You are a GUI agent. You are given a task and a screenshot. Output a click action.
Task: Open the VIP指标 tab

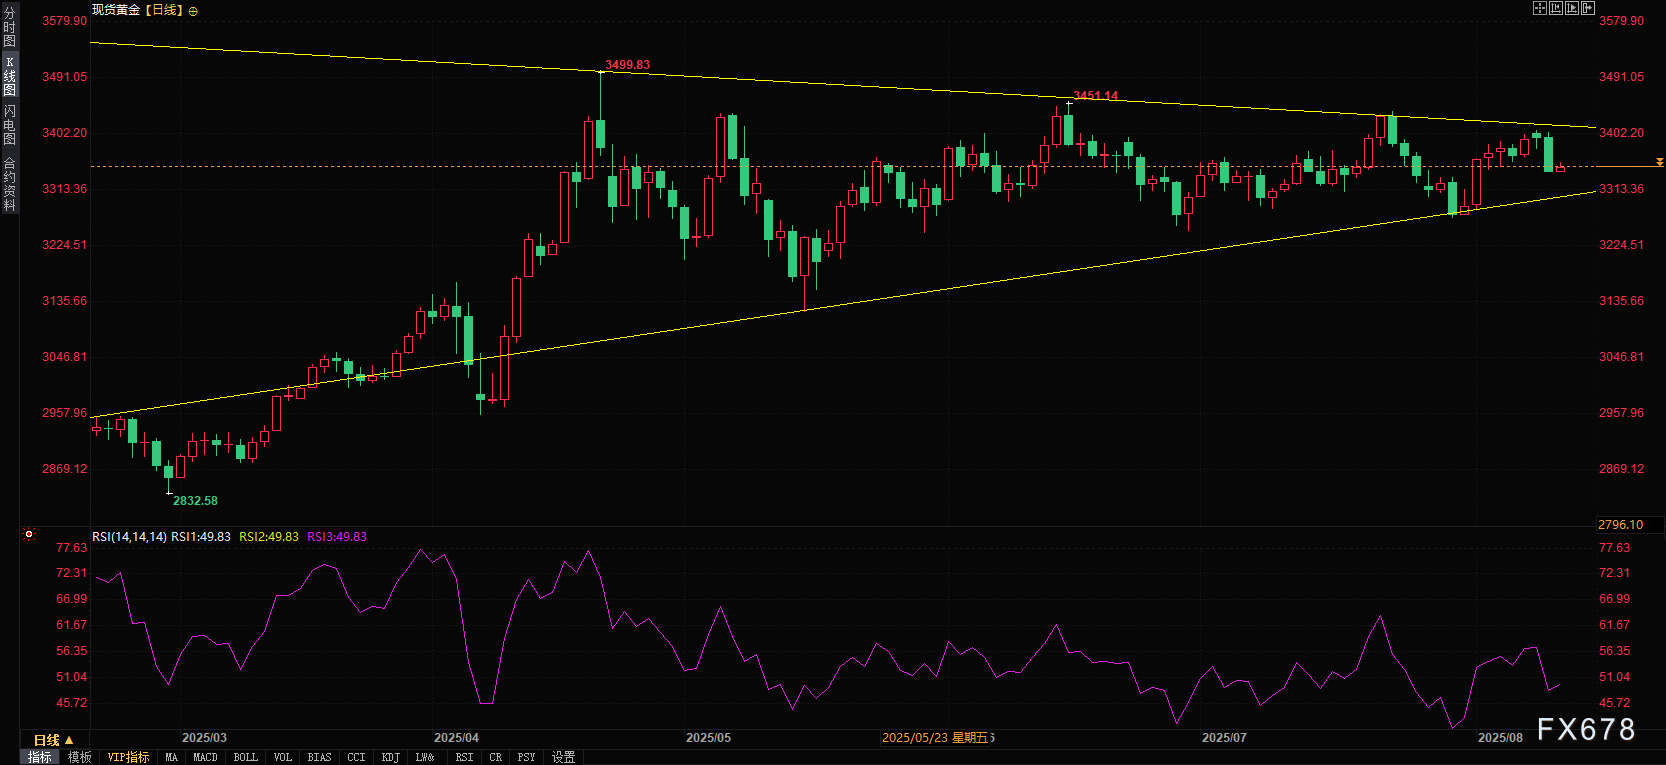click(128, 757)
